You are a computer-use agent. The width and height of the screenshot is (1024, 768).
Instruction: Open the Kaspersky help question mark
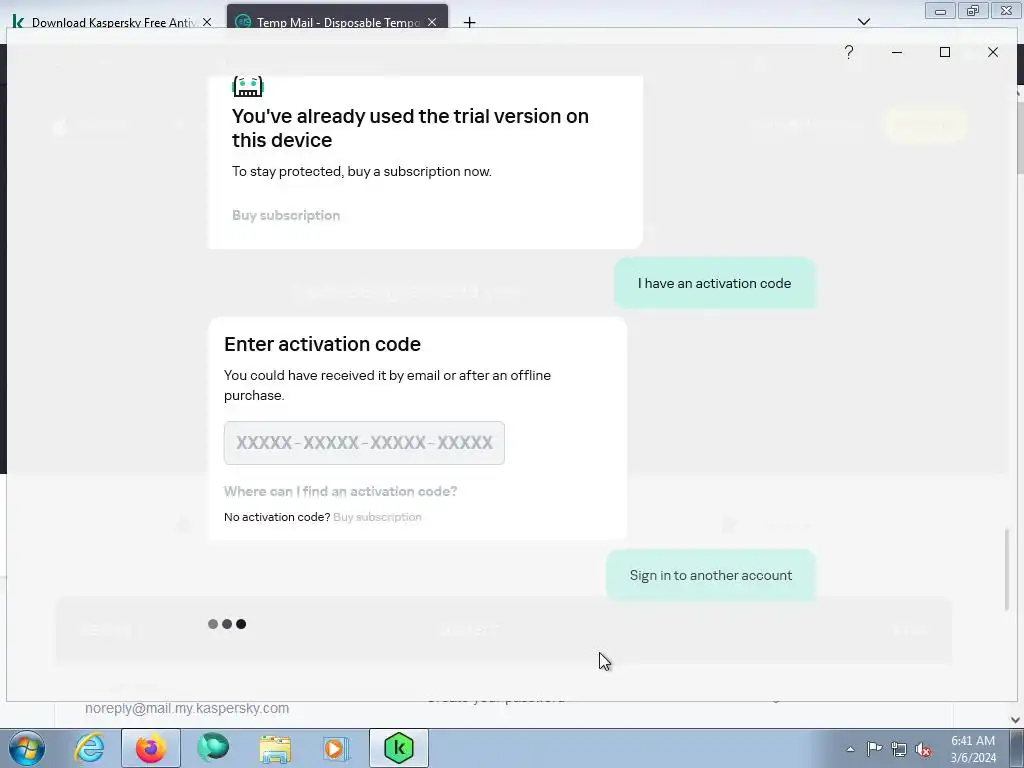pyautogui.click(x=848, y=52)
